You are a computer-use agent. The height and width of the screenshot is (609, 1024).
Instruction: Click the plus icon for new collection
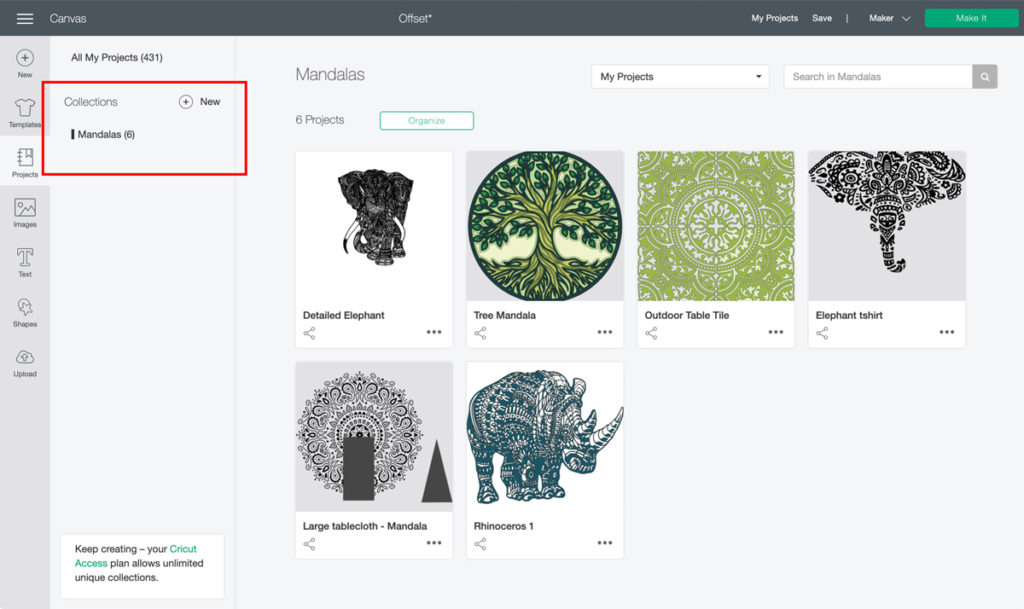(186, 102)
